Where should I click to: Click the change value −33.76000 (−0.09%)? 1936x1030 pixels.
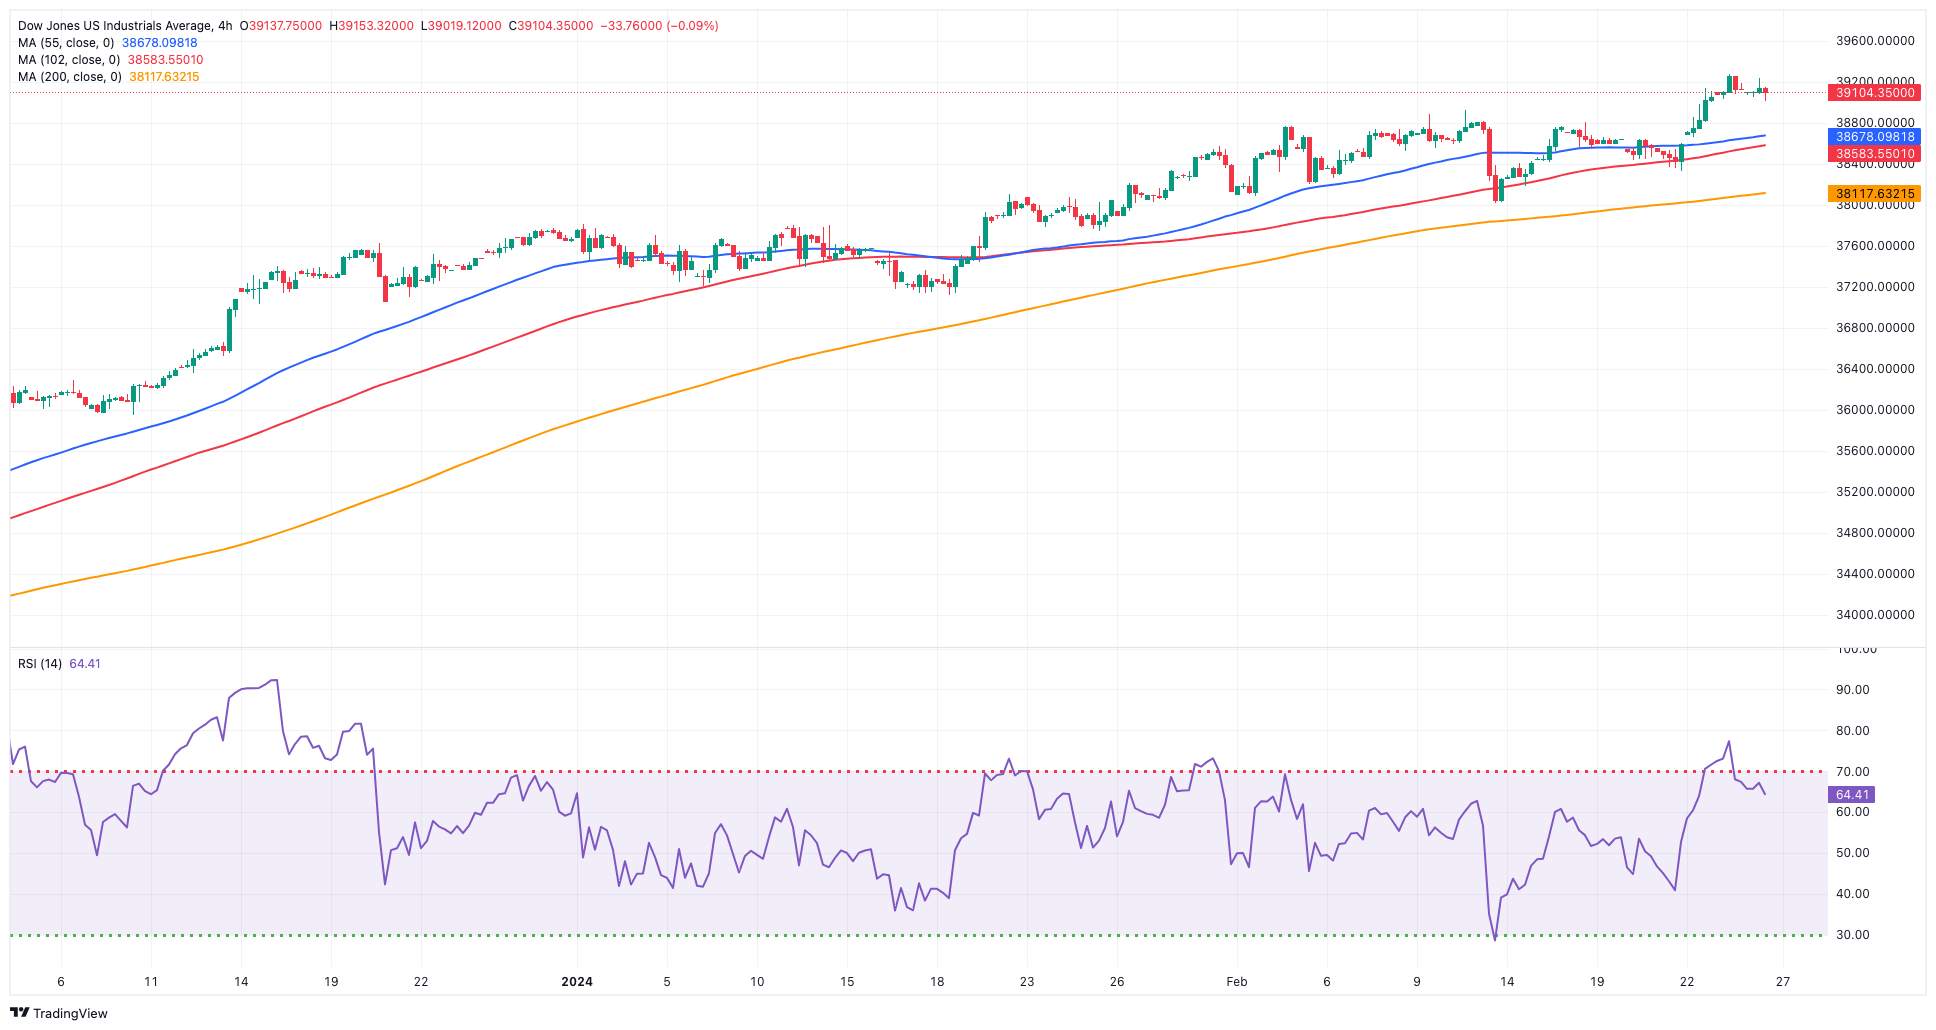tap(659, 26)
